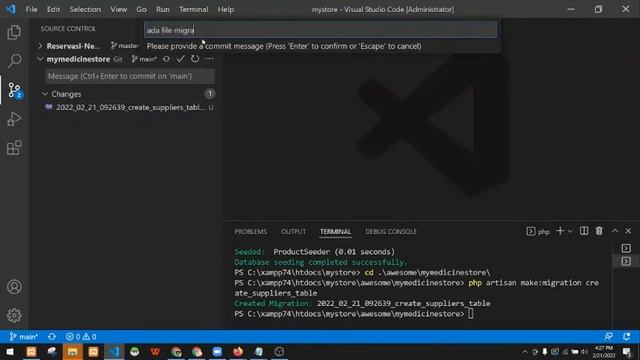This screenshot has height=360, width=640.
Task: Open the Manage gear icon
Action: click(14, 315)
